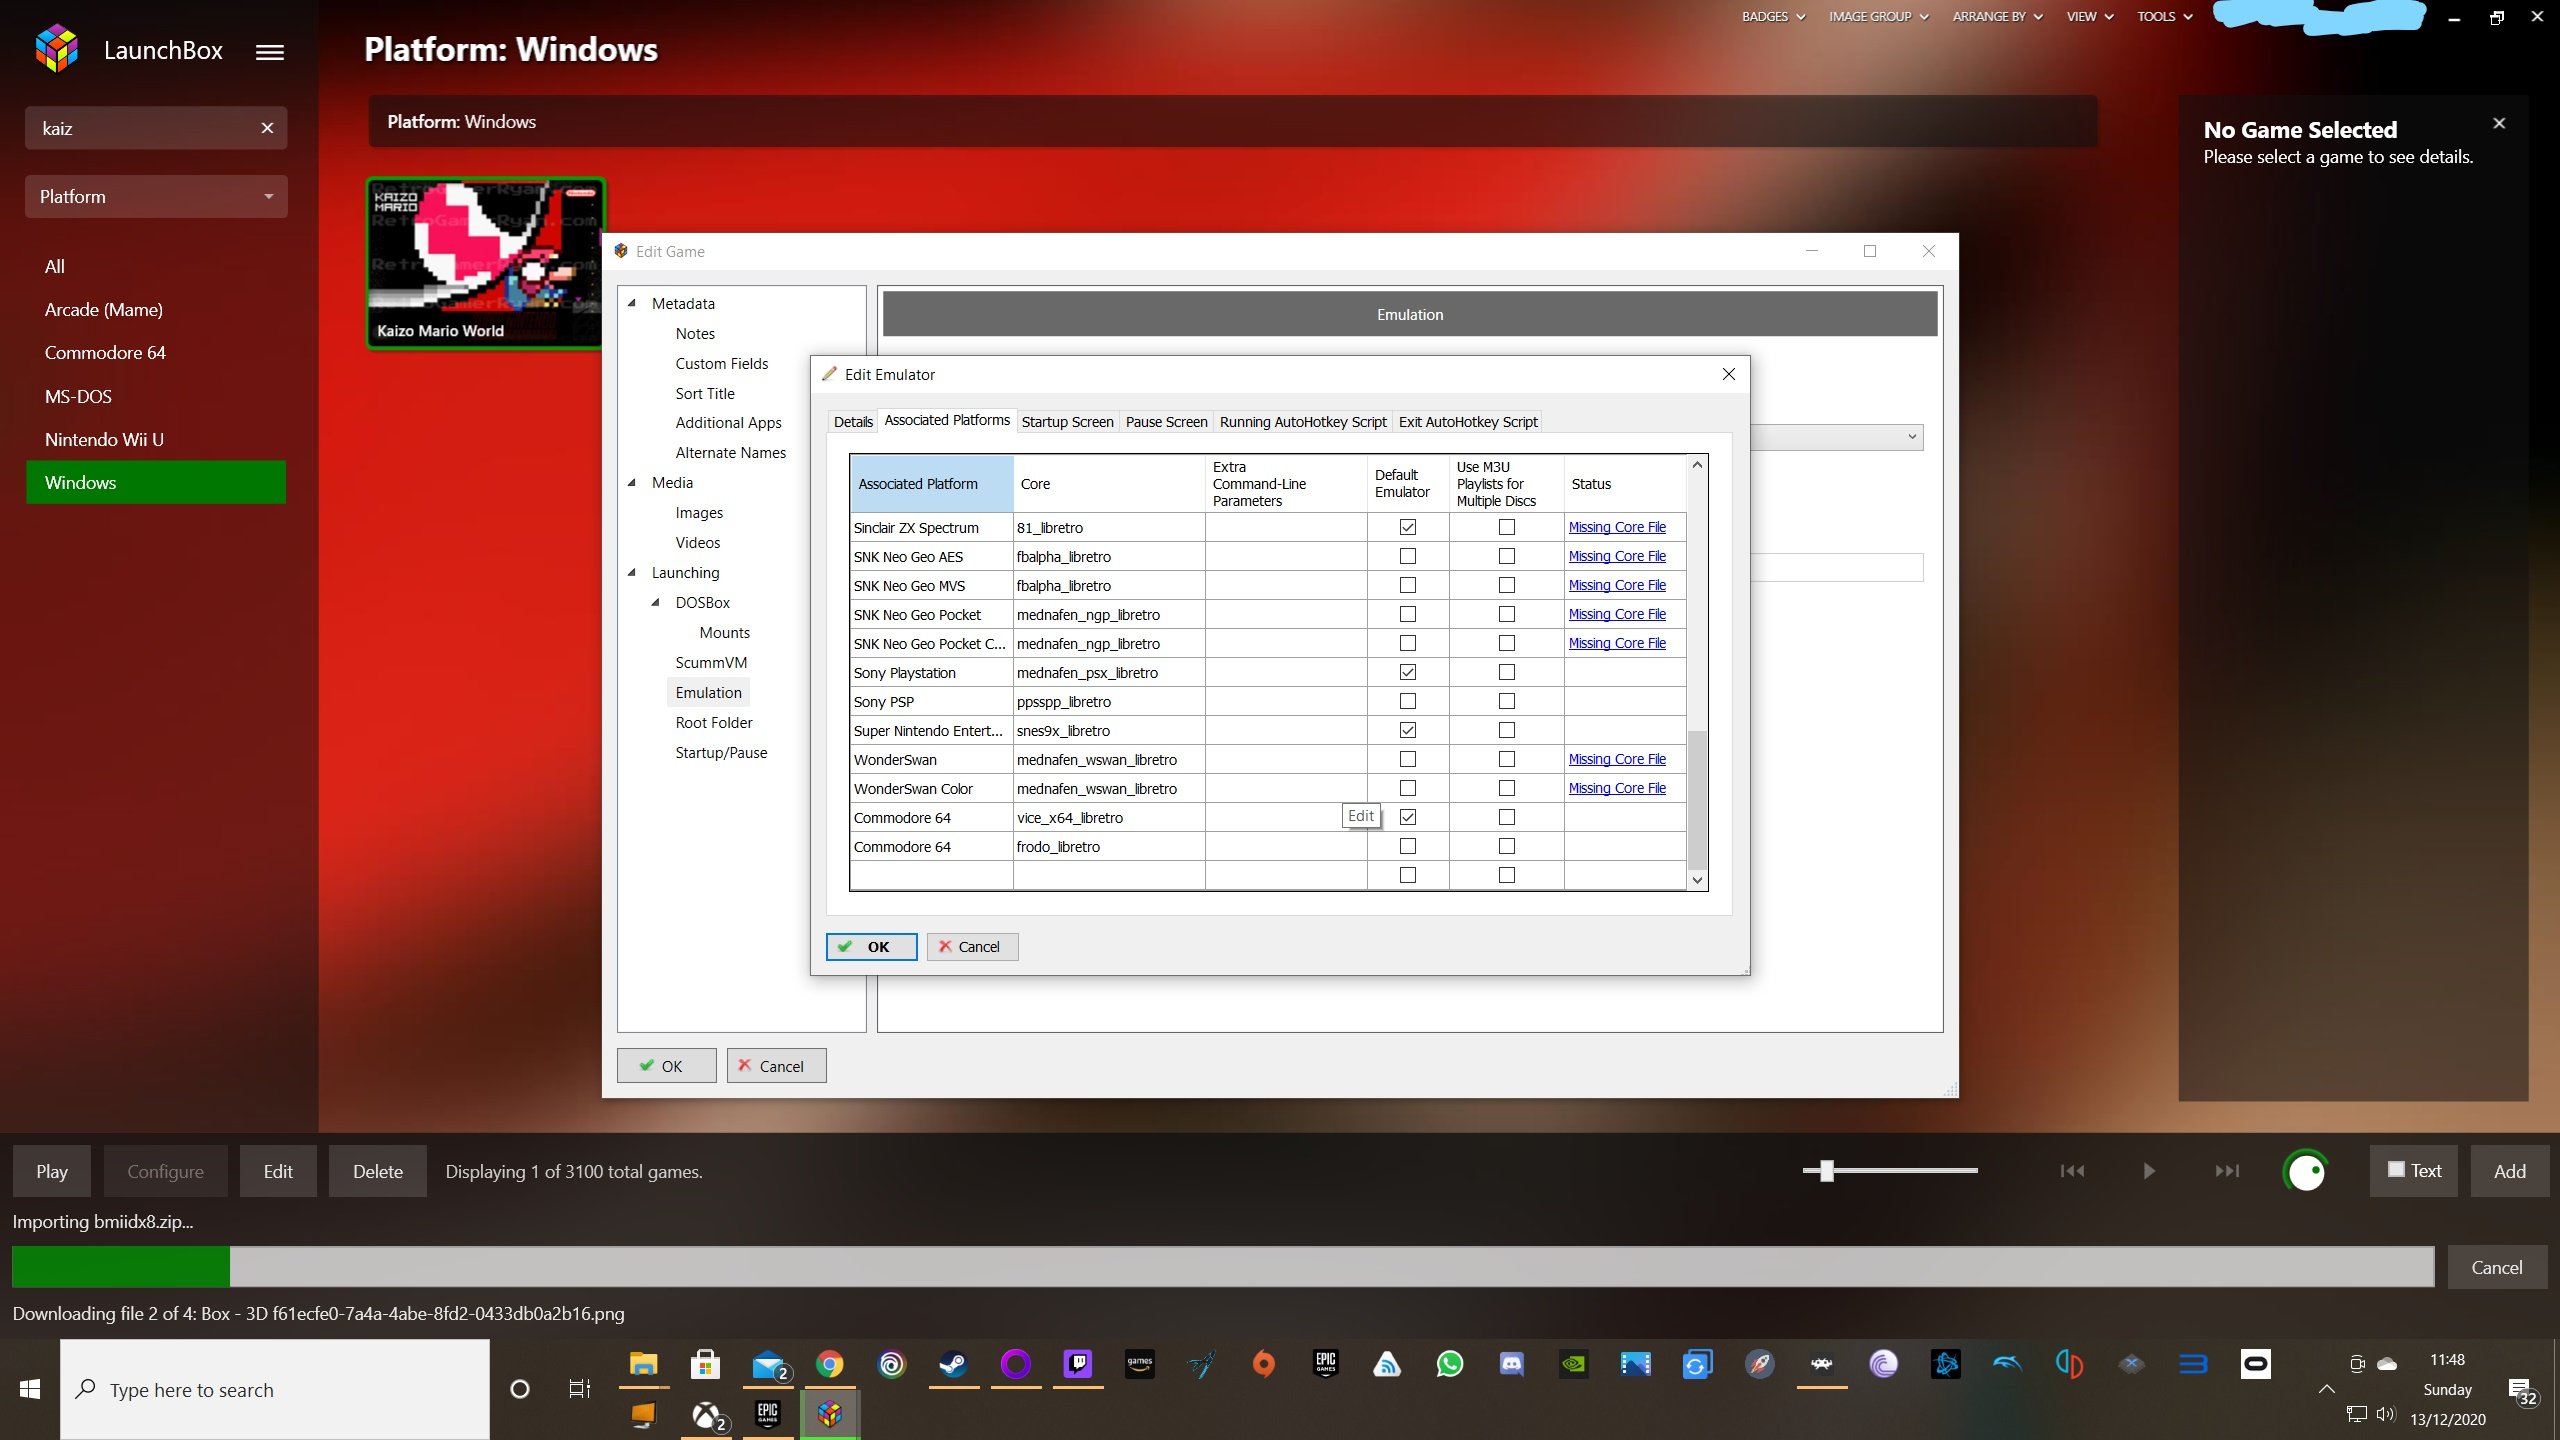
Task: Click Cancel in the Edit Emulator dialog
Action: click(972, 947)
